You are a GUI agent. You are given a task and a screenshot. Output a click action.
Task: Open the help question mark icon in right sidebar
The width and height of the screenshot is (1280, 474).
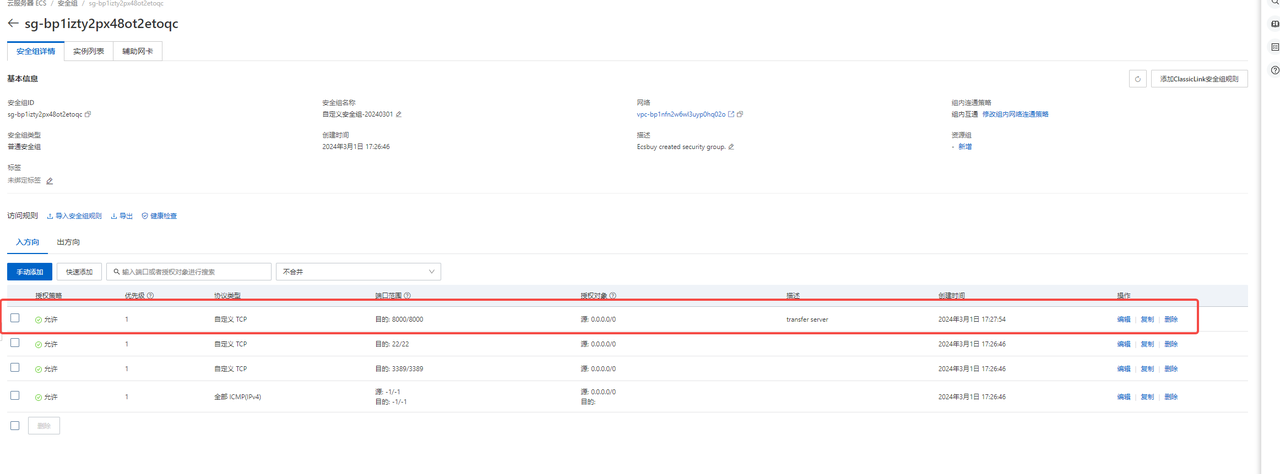(x=1275, y=70)
